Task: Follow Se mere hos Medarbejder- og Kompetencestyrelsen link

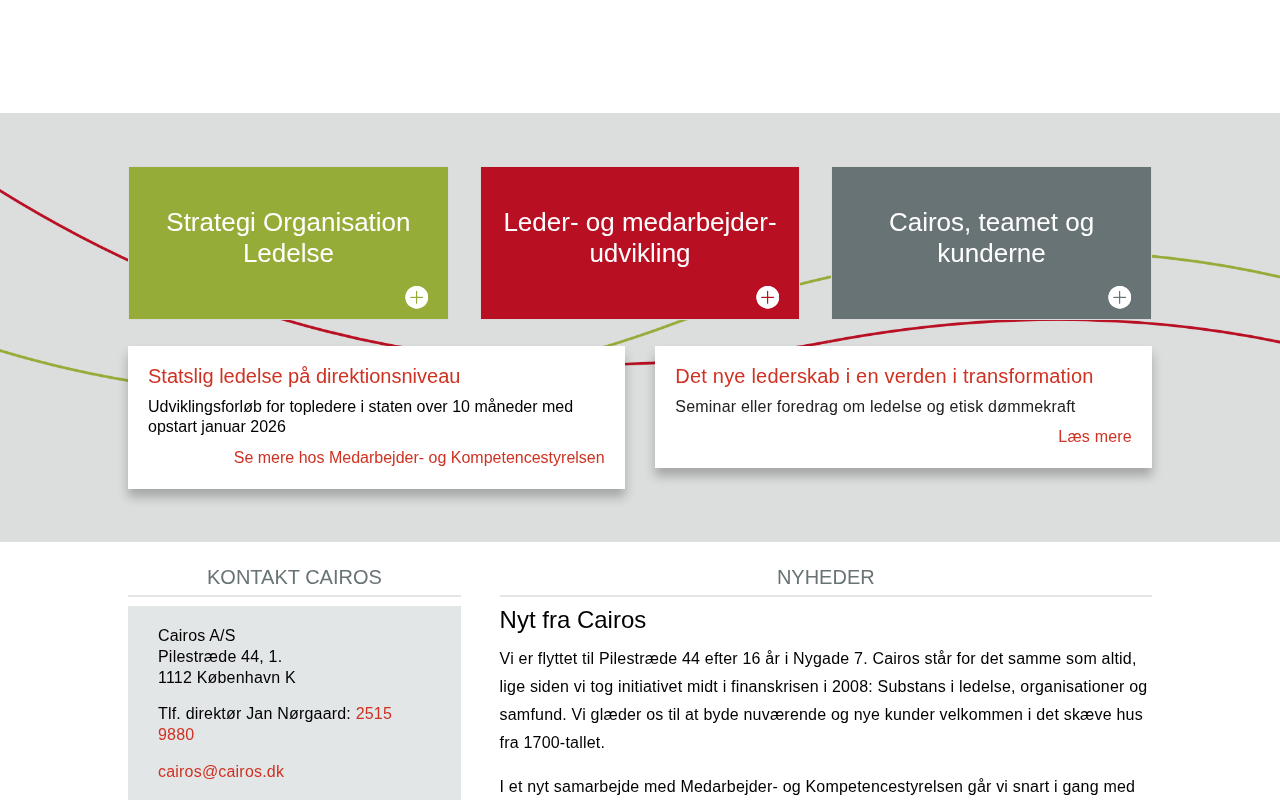Action: pyautogui.click(x=419, y=457)
